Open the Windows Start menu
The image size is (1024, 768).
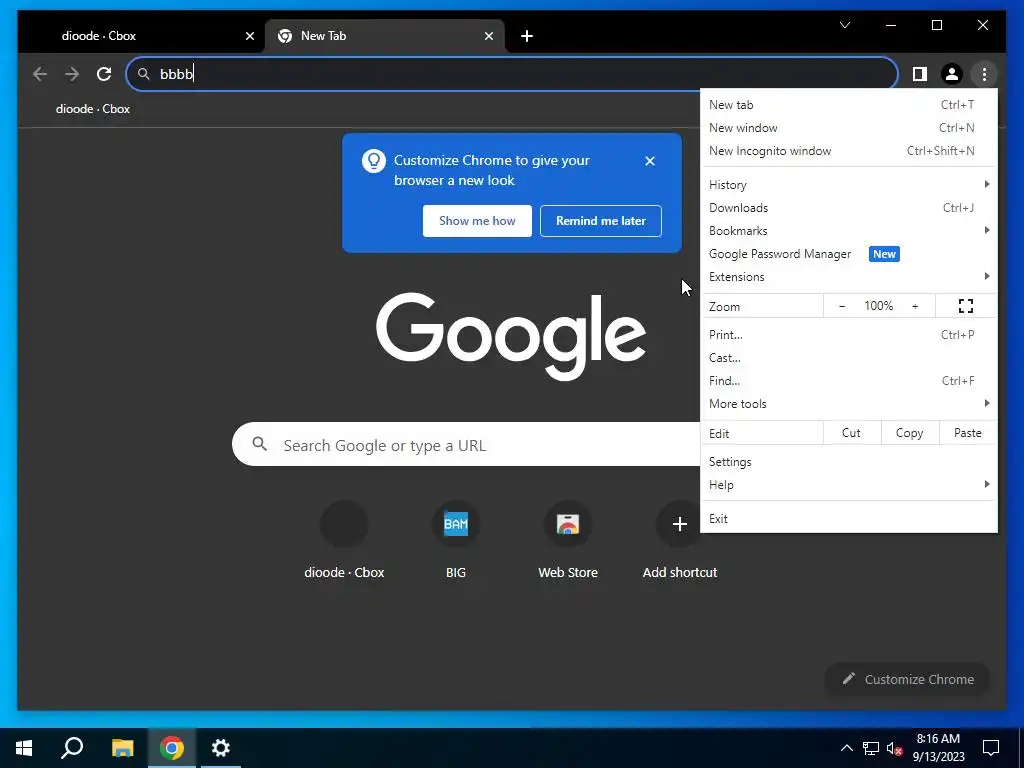(24, 748)
